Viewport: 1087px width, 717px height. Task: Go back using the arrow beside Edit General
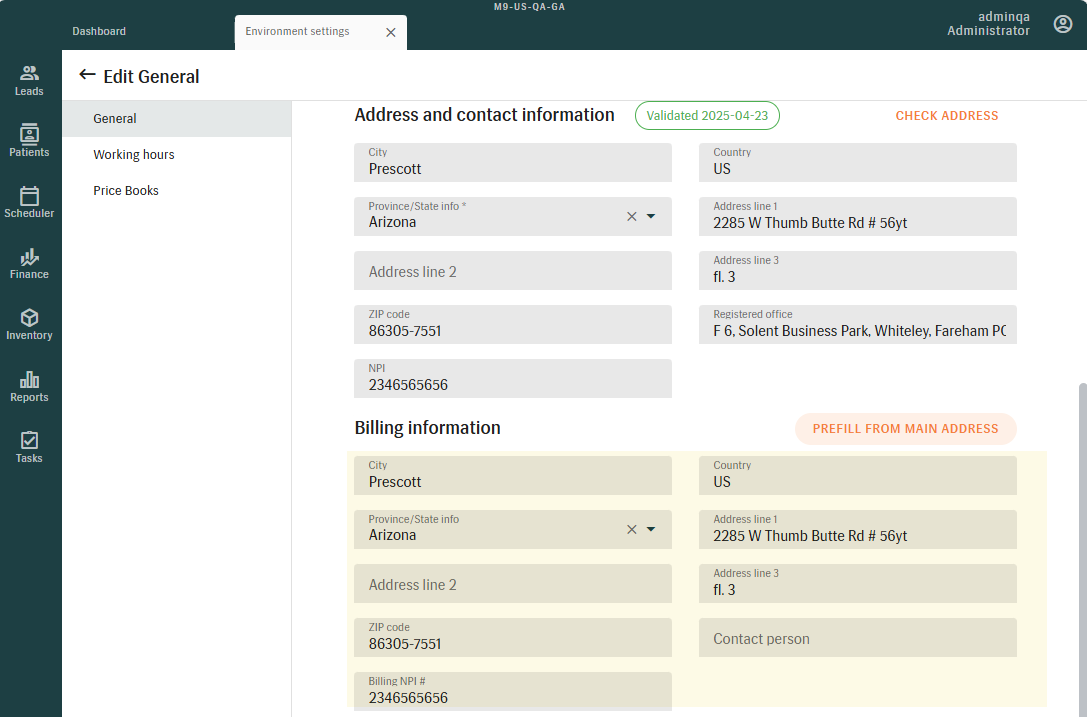[87, 75]
